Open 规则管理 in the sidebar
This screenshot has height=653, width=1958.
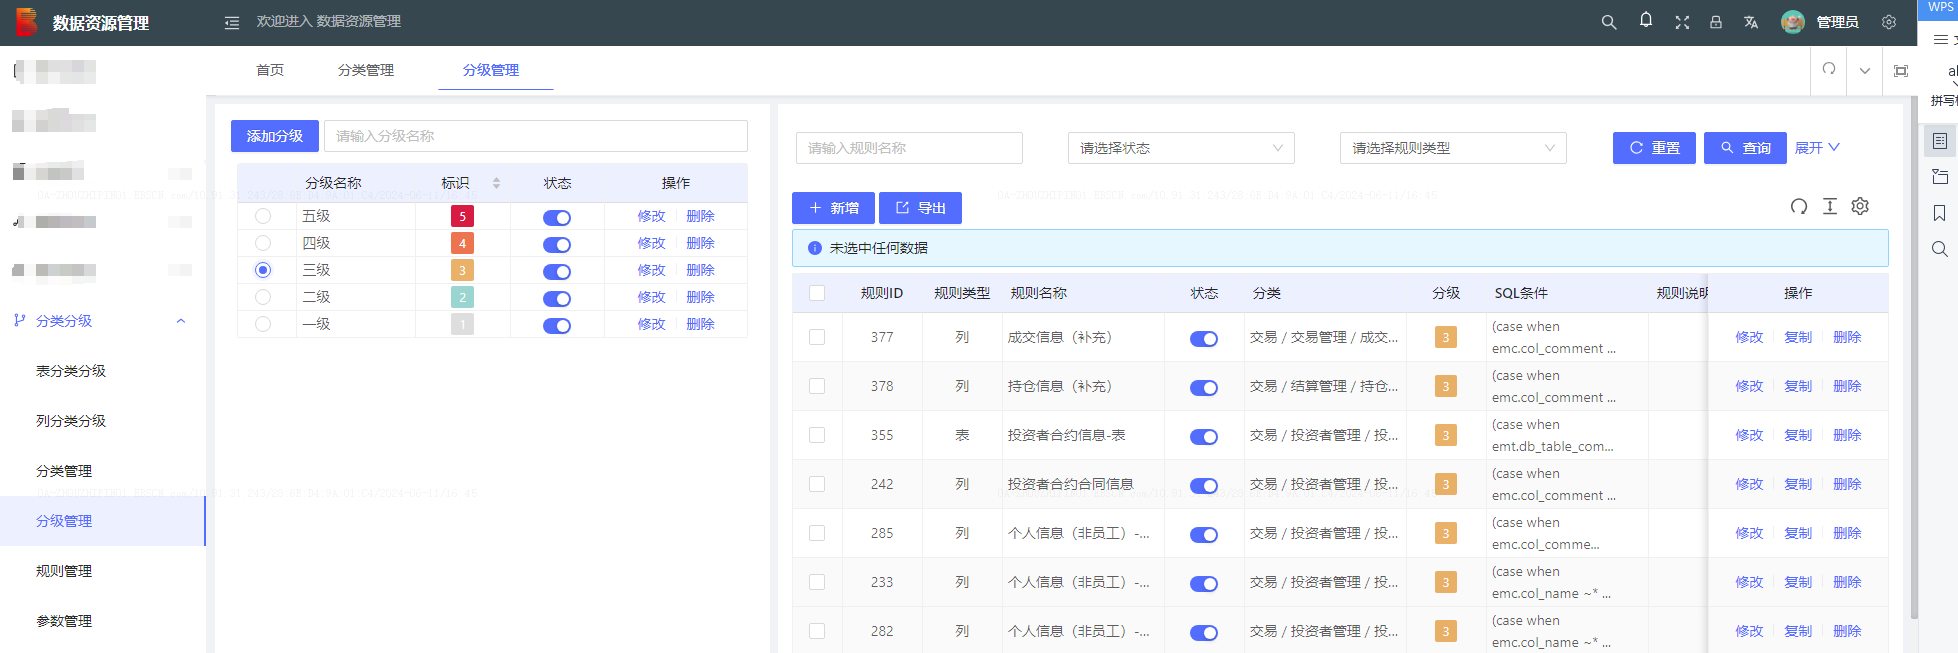(x=64, y=571)
